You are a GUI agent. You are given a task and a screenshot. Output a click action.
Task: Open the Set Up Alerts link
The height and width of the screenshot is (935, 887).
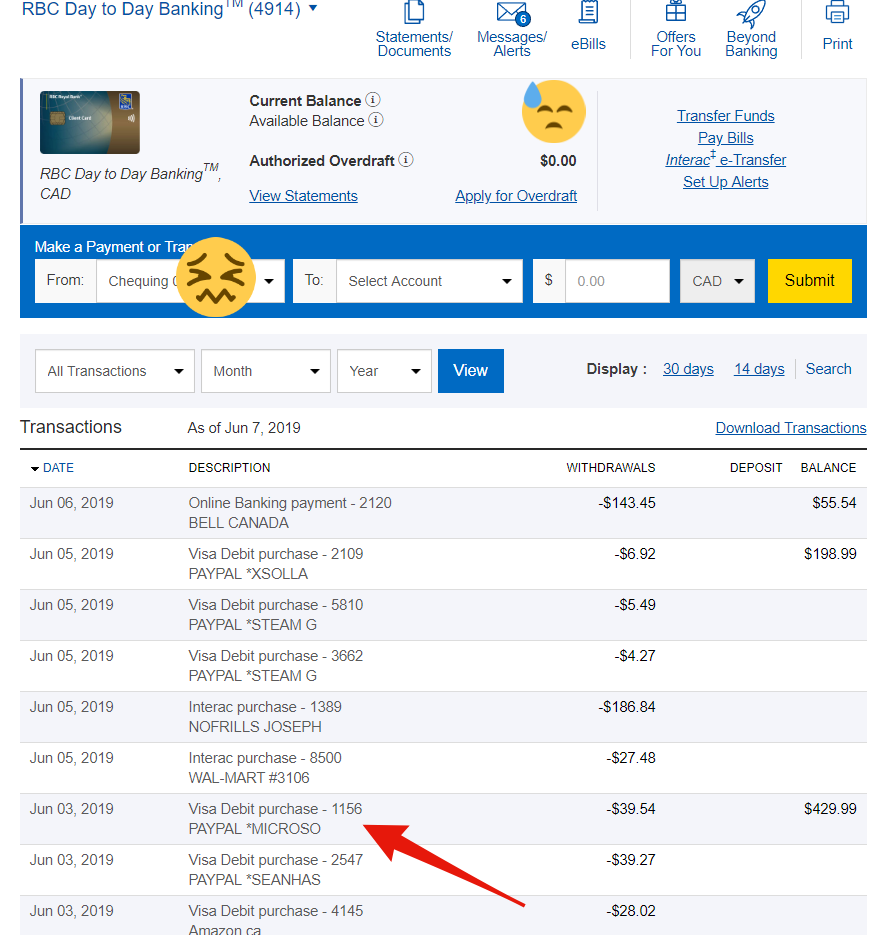point(725,182)
